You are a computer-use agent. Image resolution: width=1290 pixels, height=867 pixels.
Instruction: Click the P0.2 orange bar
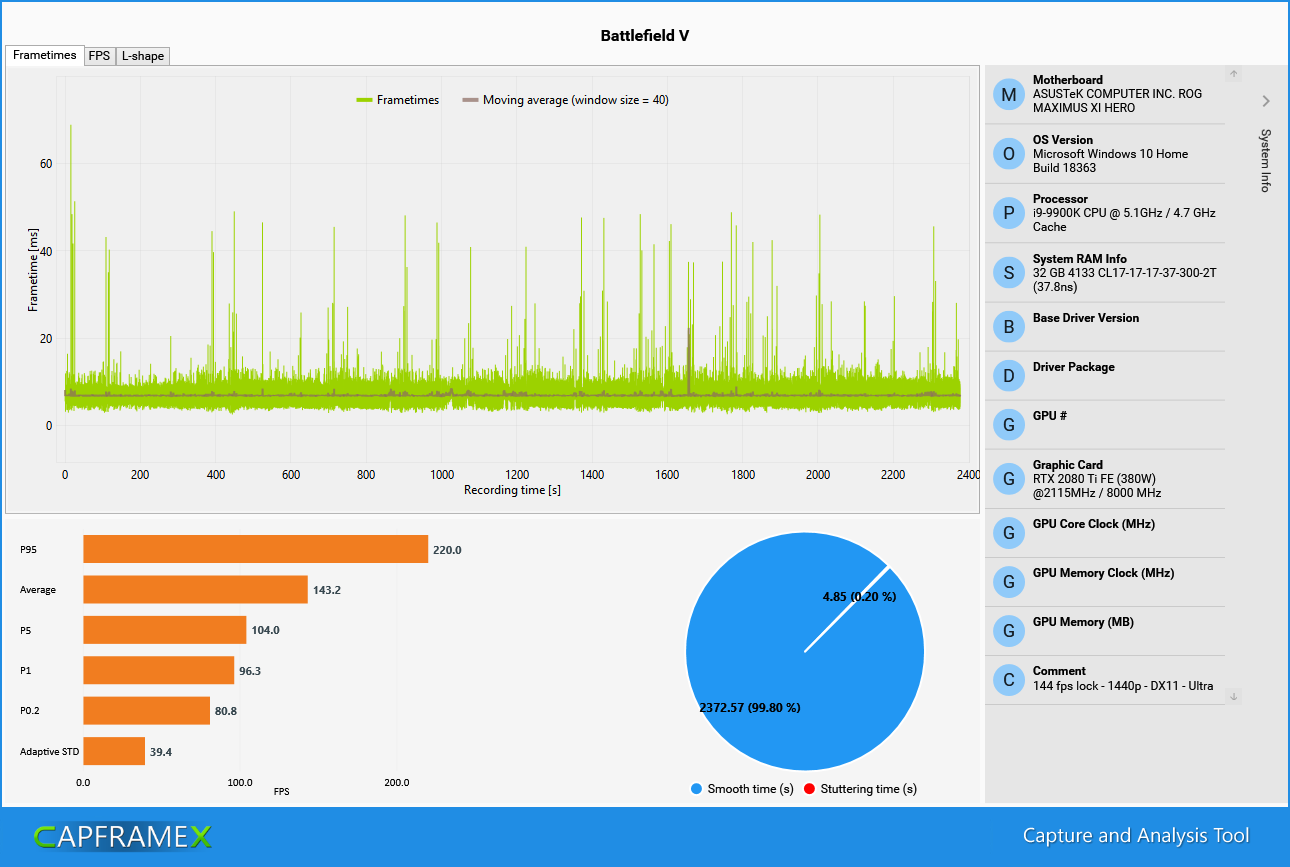pos(146,711)
